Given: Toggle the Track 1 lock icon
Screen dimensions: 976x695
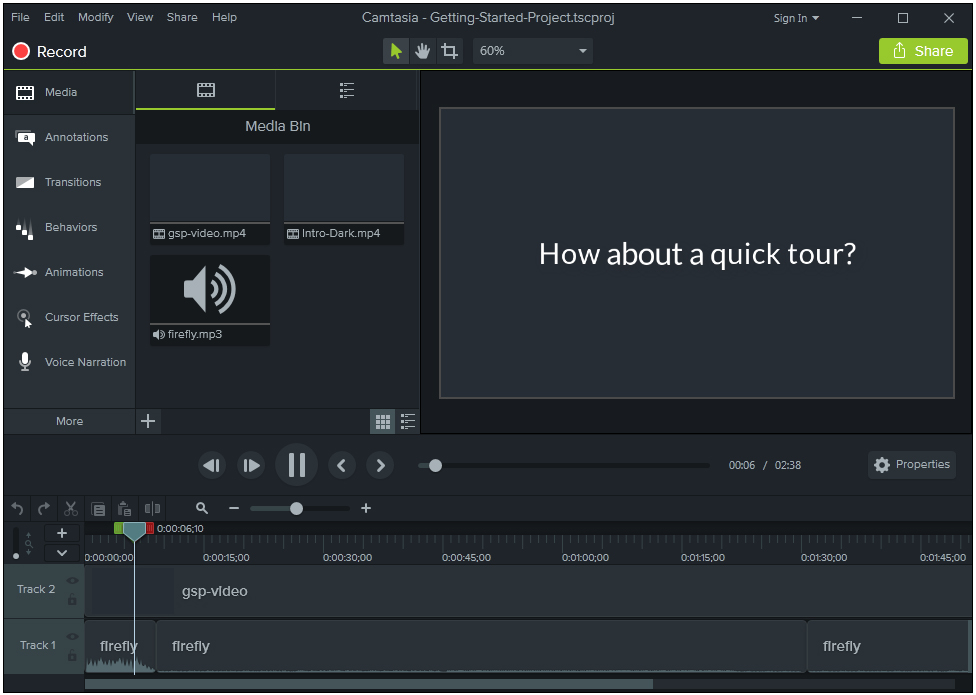Looking at the screenshot, I should pos(72,655).
